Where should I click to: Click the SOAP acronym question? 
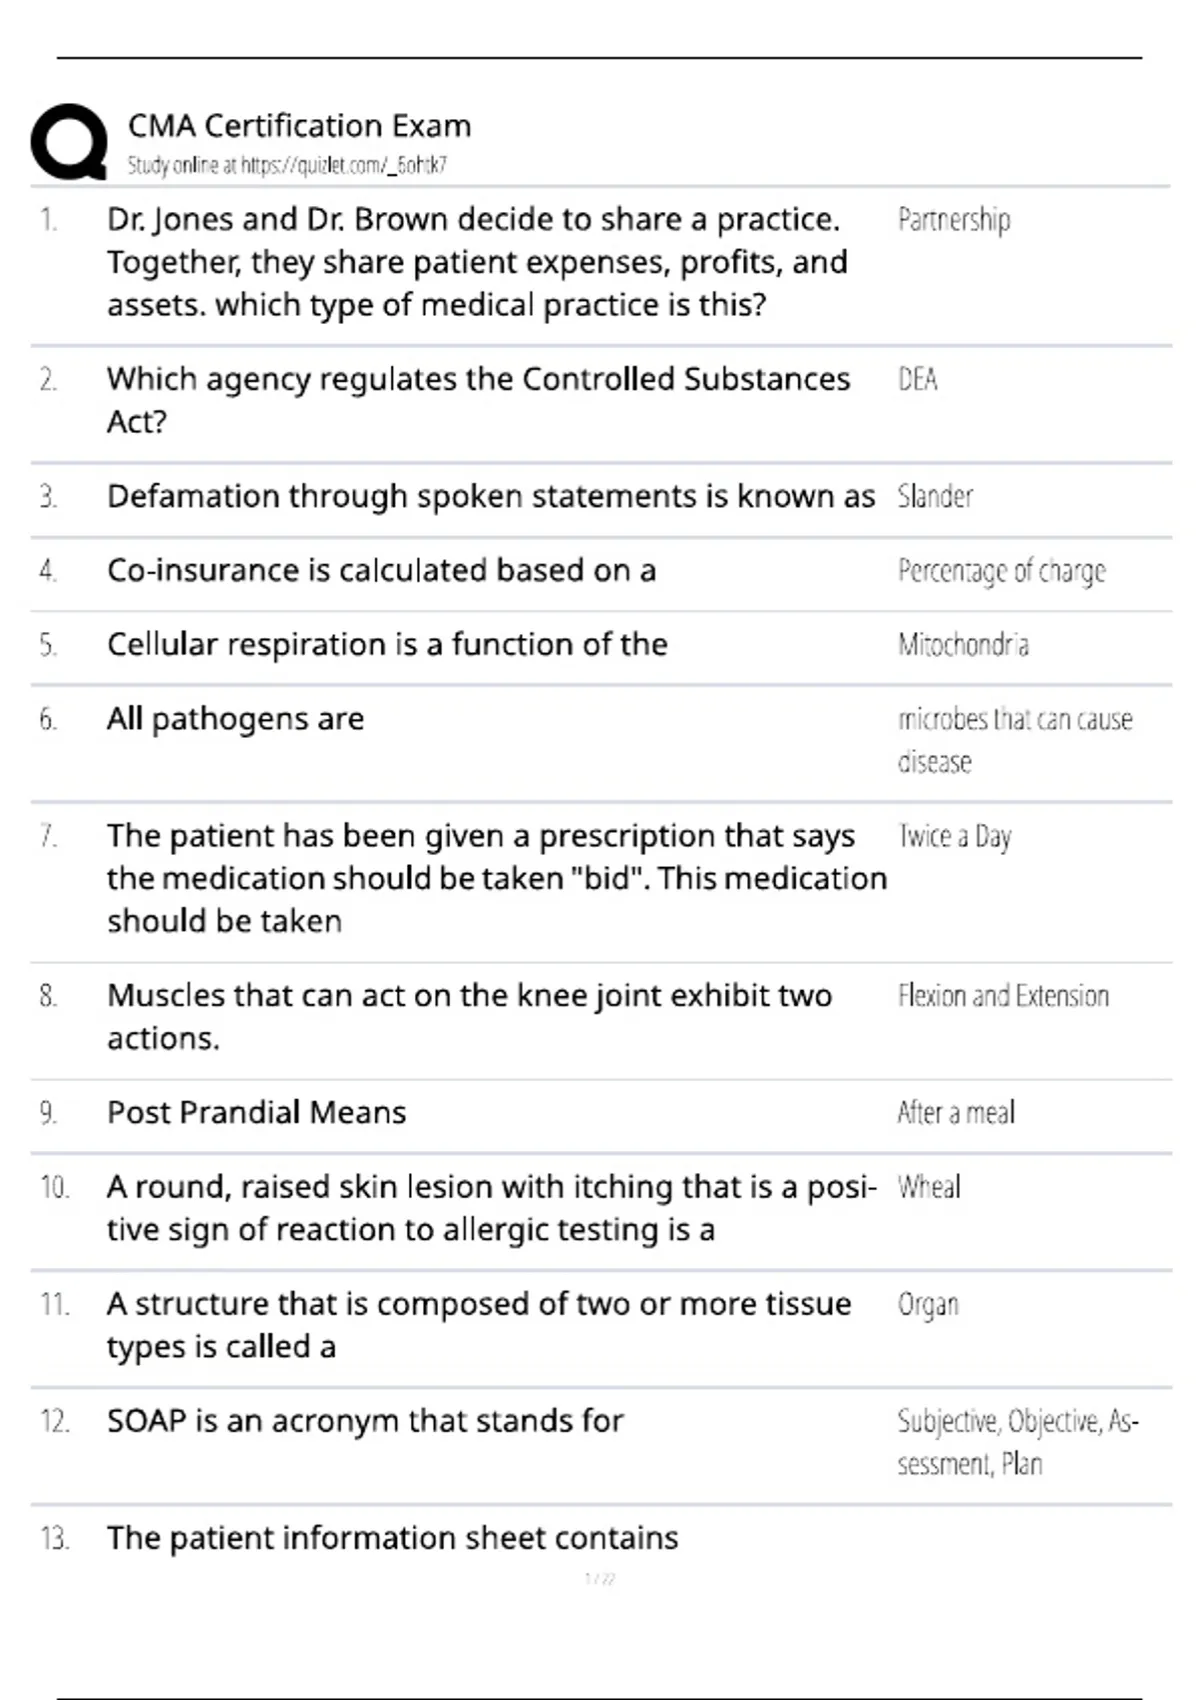tap(365, 1421)
